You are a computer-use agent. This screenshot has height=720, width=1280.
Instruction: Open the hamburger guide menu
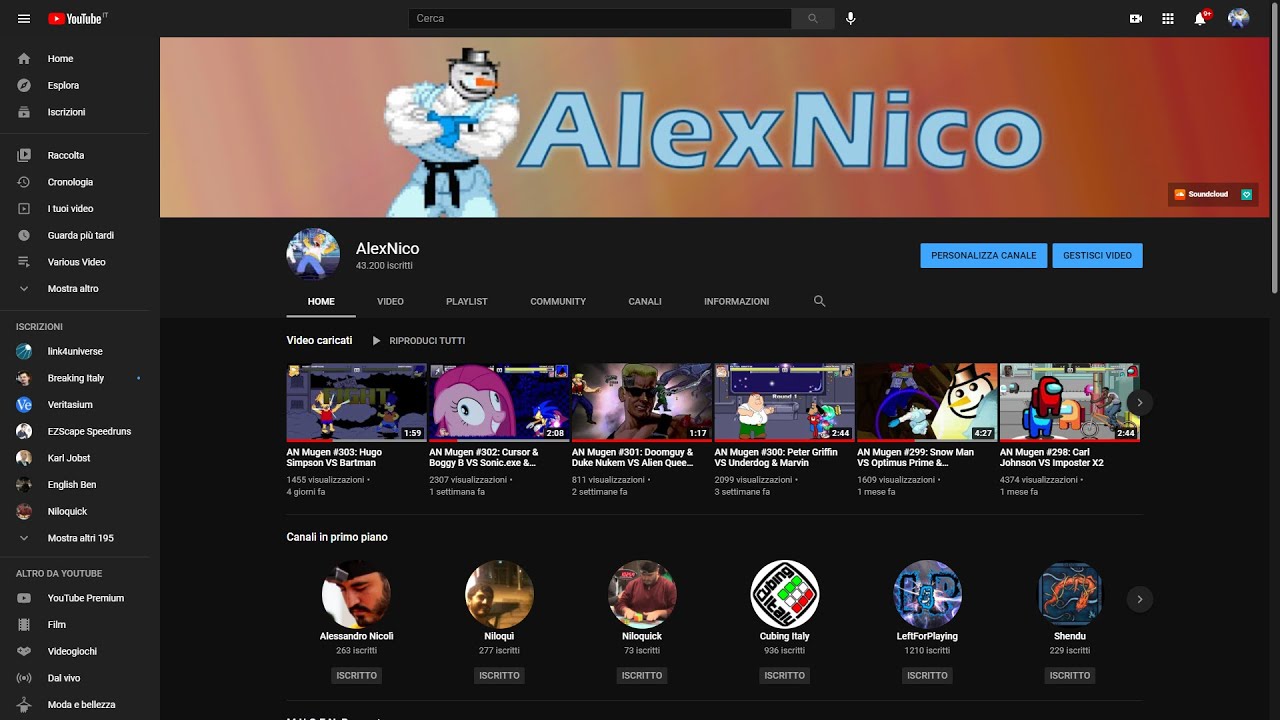[24, 18]
